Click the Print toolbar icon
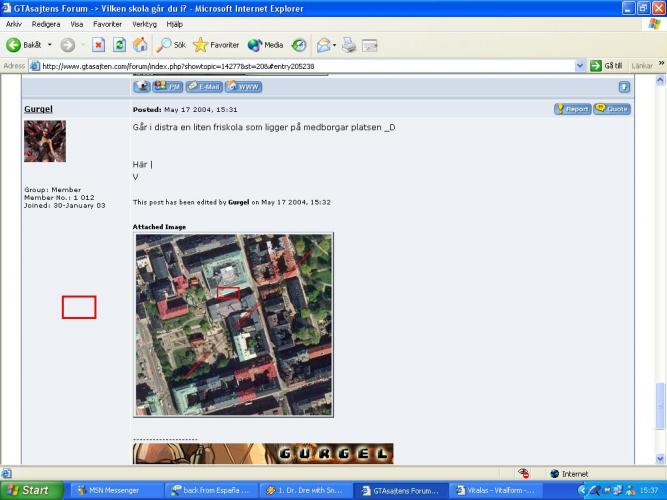Image resolution: width=667 pixels, height=500 pixels. 349,45
